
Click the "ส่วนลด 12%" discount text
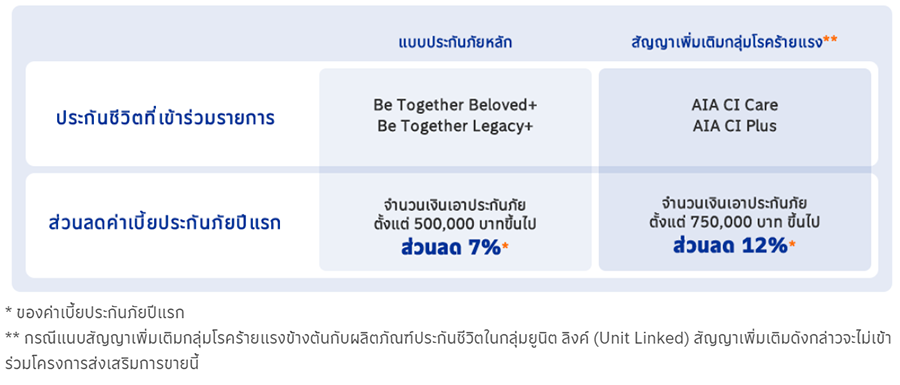(730, 246)
